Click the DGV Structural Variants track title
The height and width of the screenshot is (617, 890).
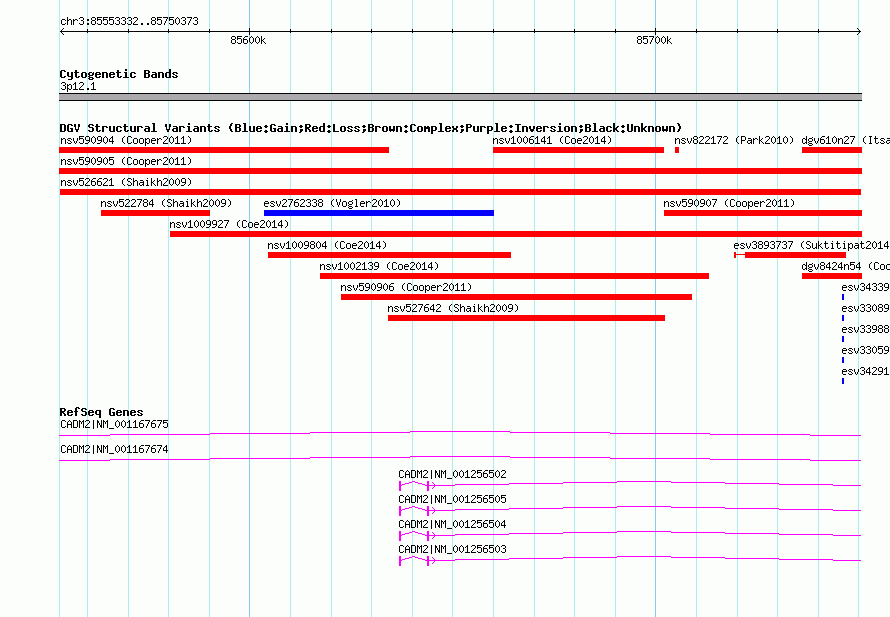tap(371, 128)
